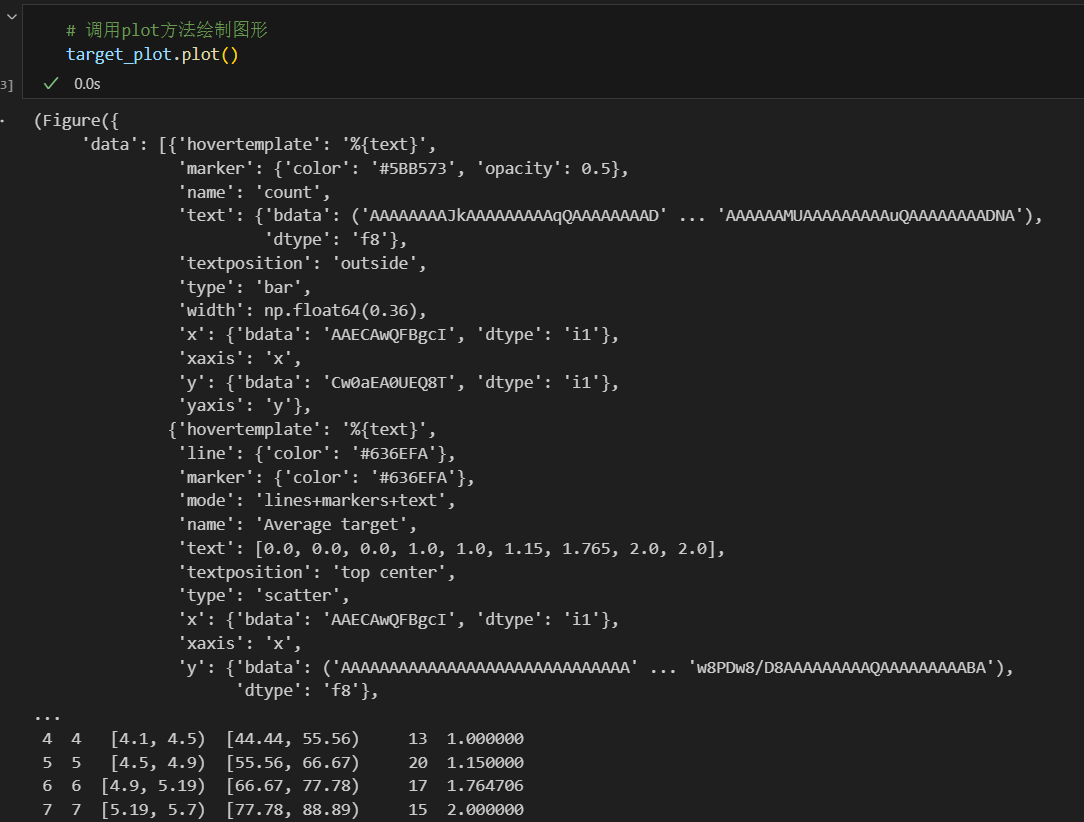Click the execution count label [3]
This screenshot has width=1084, height=822.
point(4,83)
